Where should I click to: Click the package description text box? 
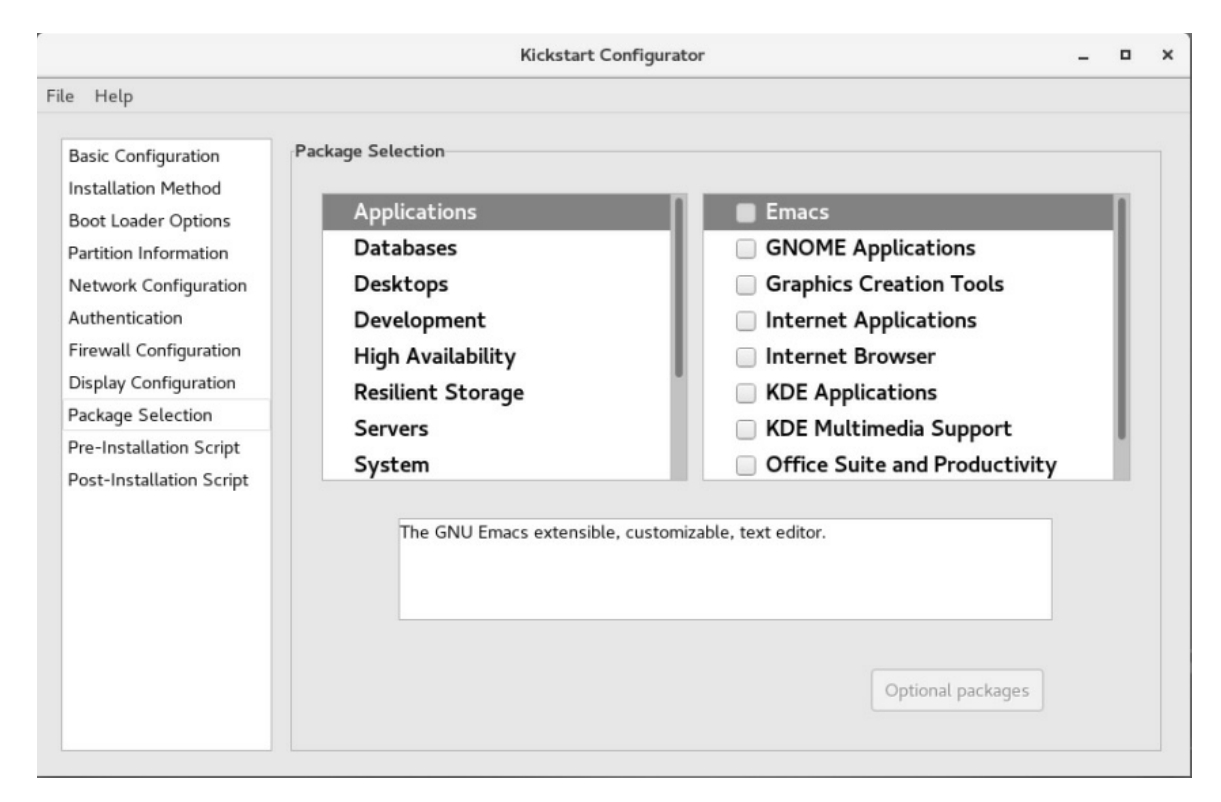point(725,569)
